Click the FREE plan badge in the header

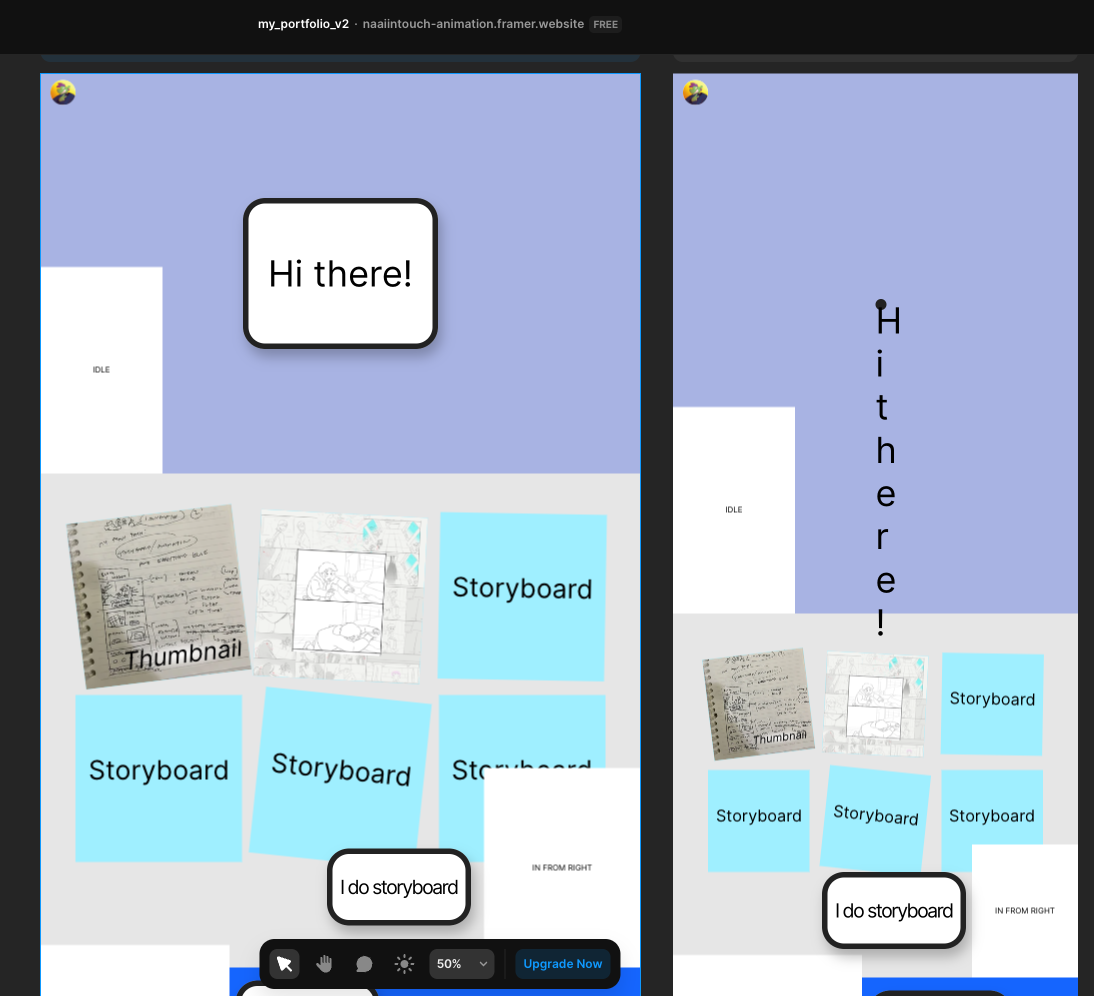605,24
